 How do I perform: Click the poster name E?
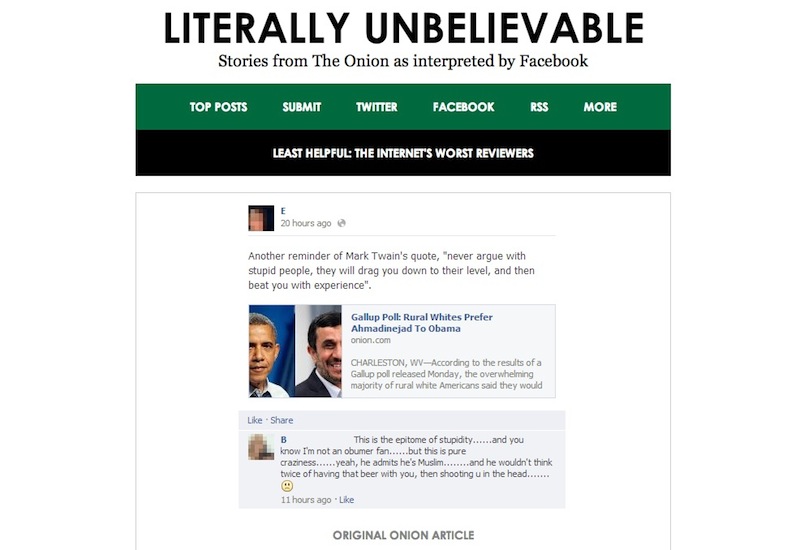pyautogui.click(x=283, y=211)
